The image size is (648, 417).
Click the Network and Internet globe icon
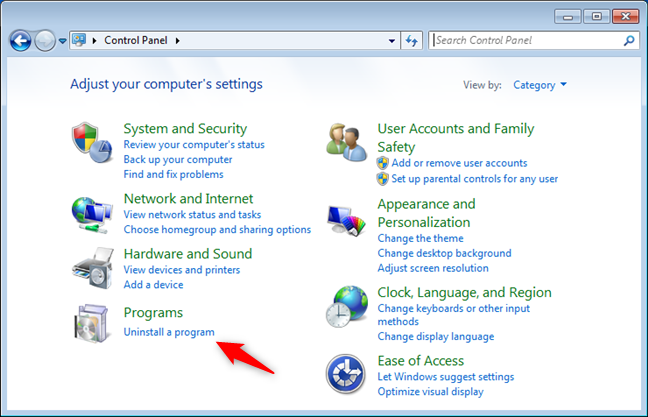[92, 215]
